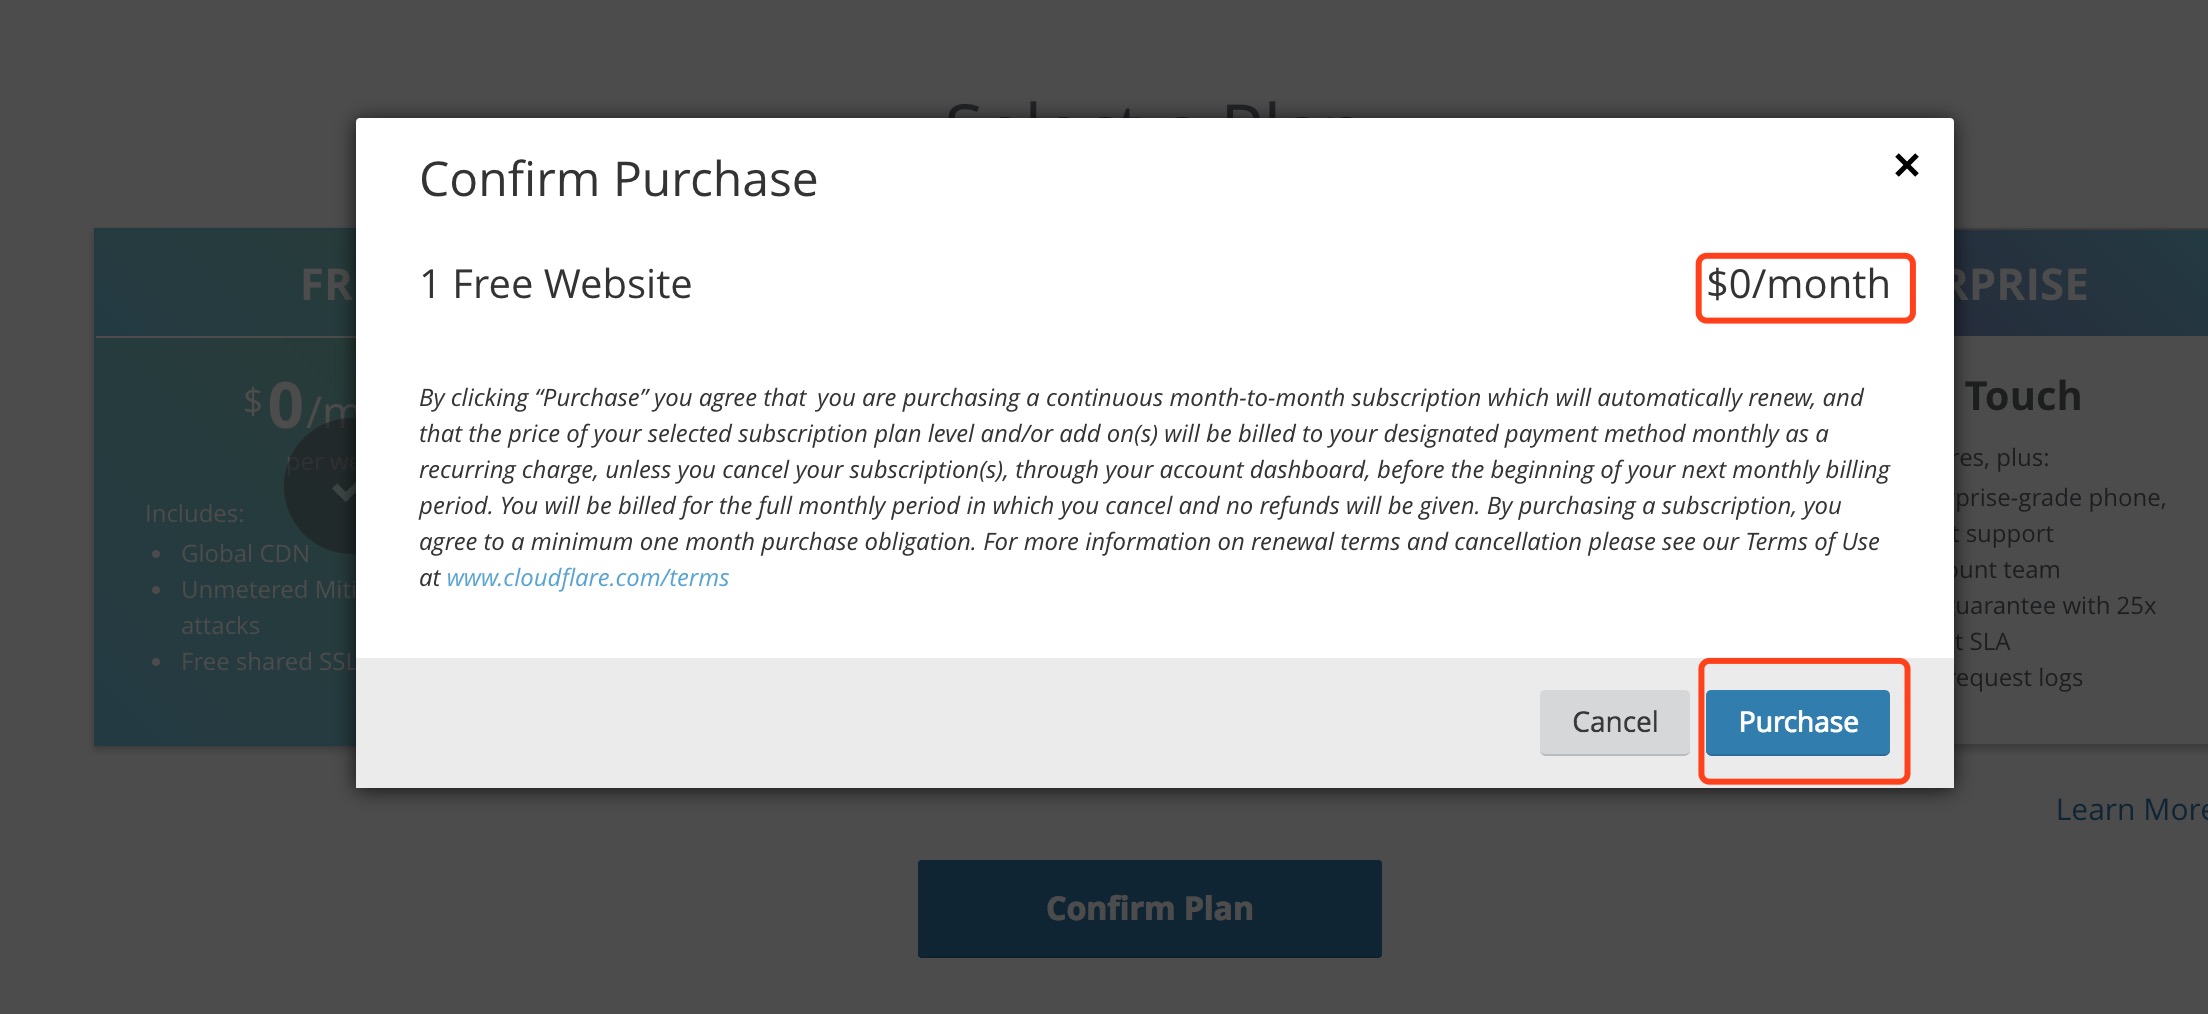Click the dimmed Confirm Plan button
The width and height of the screenshot is (2208, 1014).
tap(1149, 908)
